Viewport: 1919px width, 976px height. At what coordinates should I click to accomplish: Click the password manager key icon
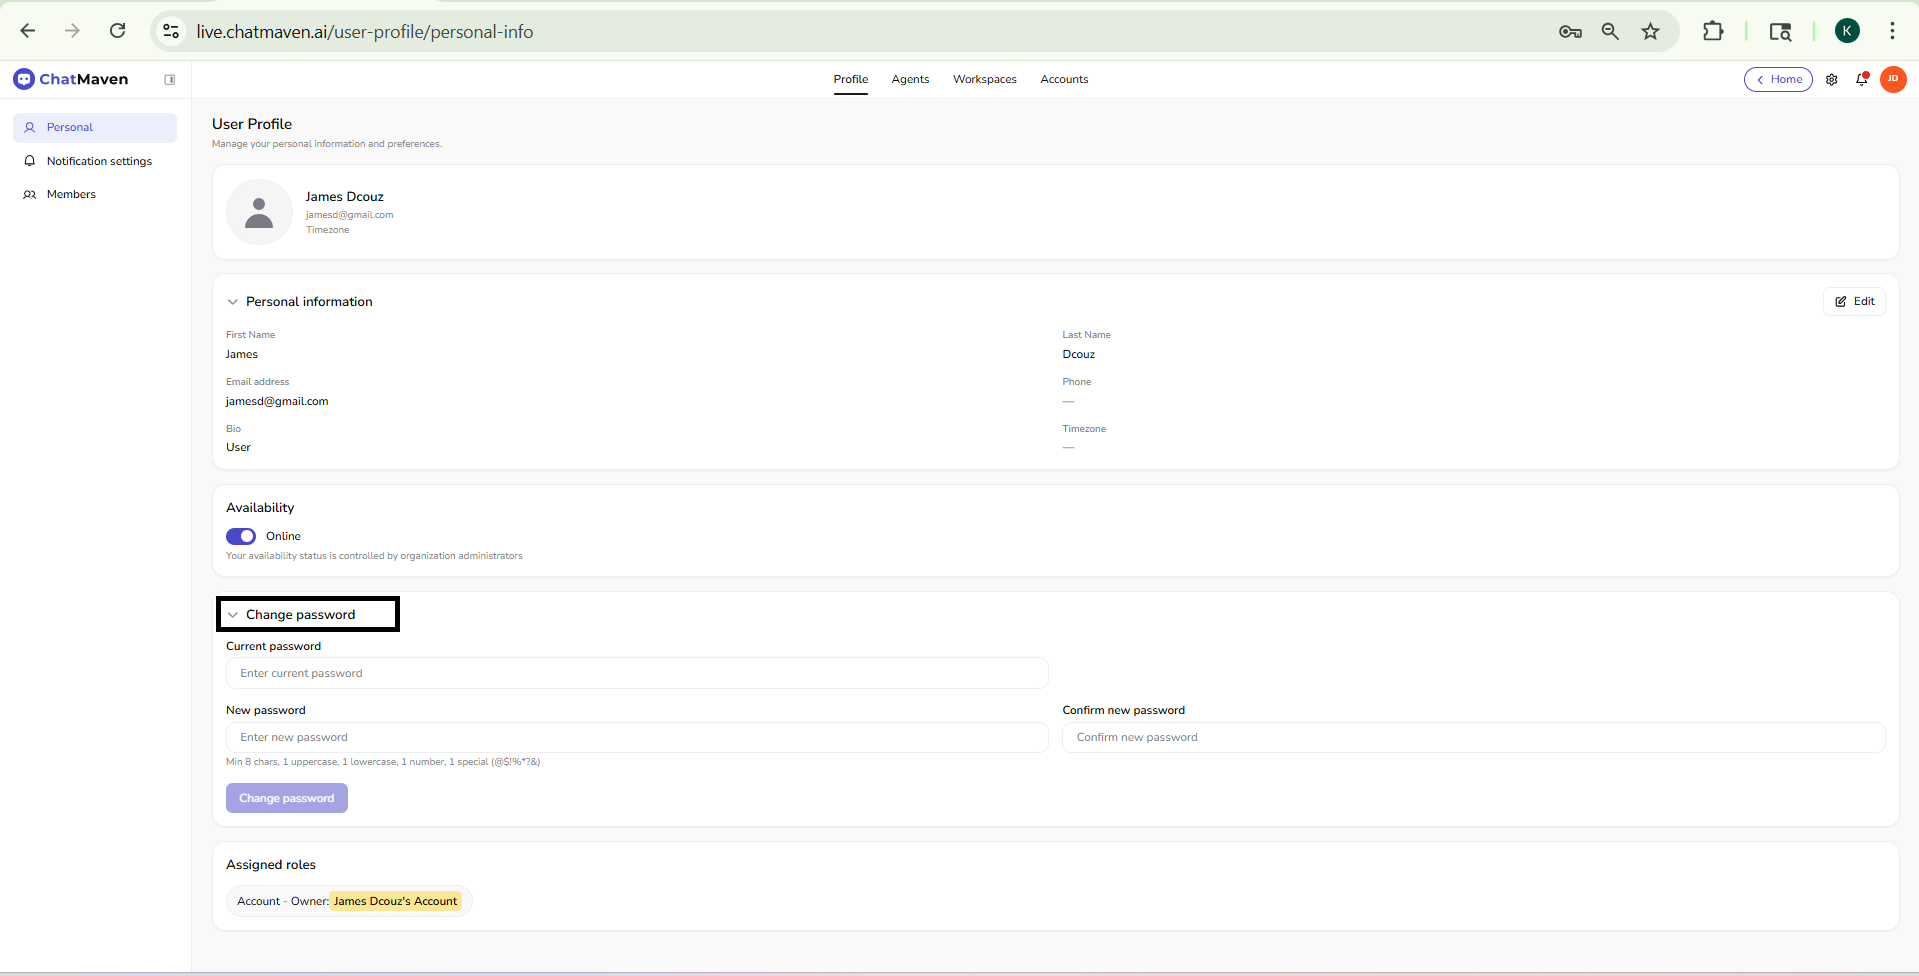click(1570, 31)
